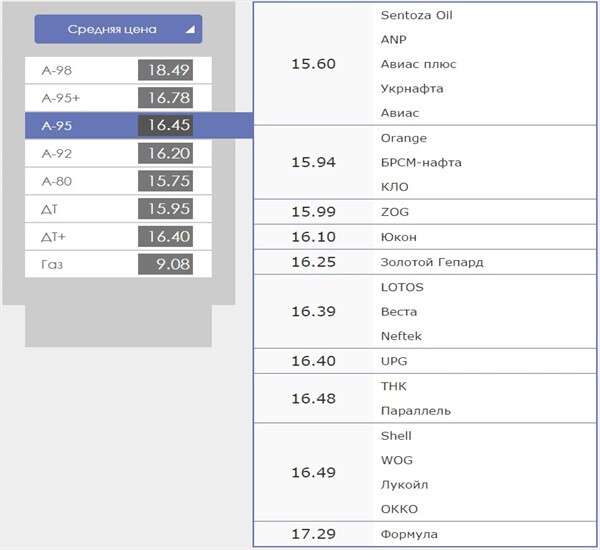Click the 16.45 price value

pos(165,125)
